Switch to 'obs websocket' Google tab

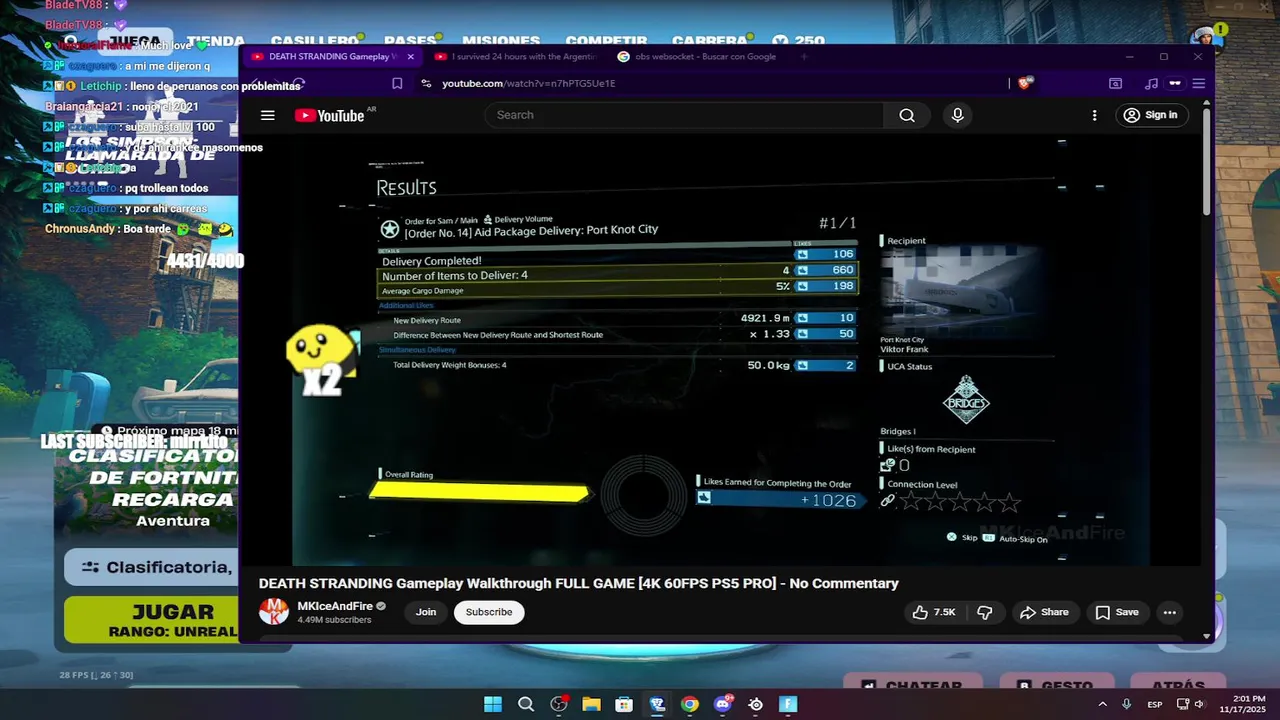(697, 57)
